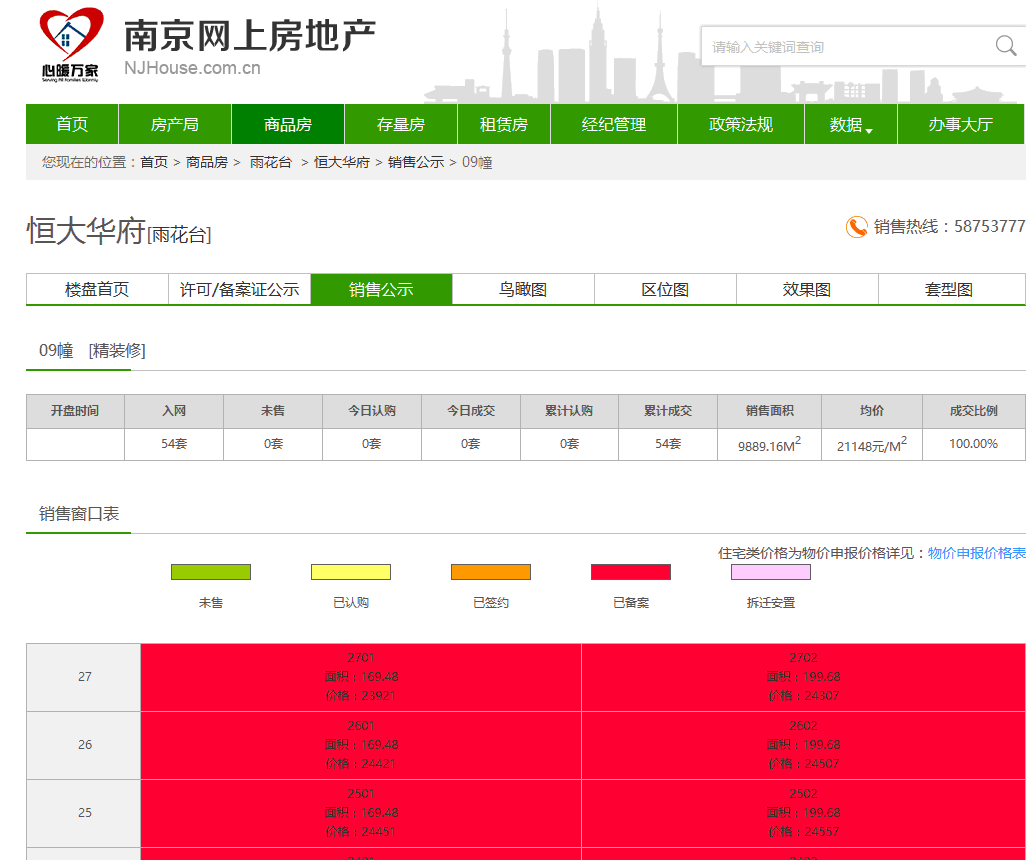Screen dimensions: 1027x860
Task: Click the NJHouse heart logo
Action: [71, 45]
